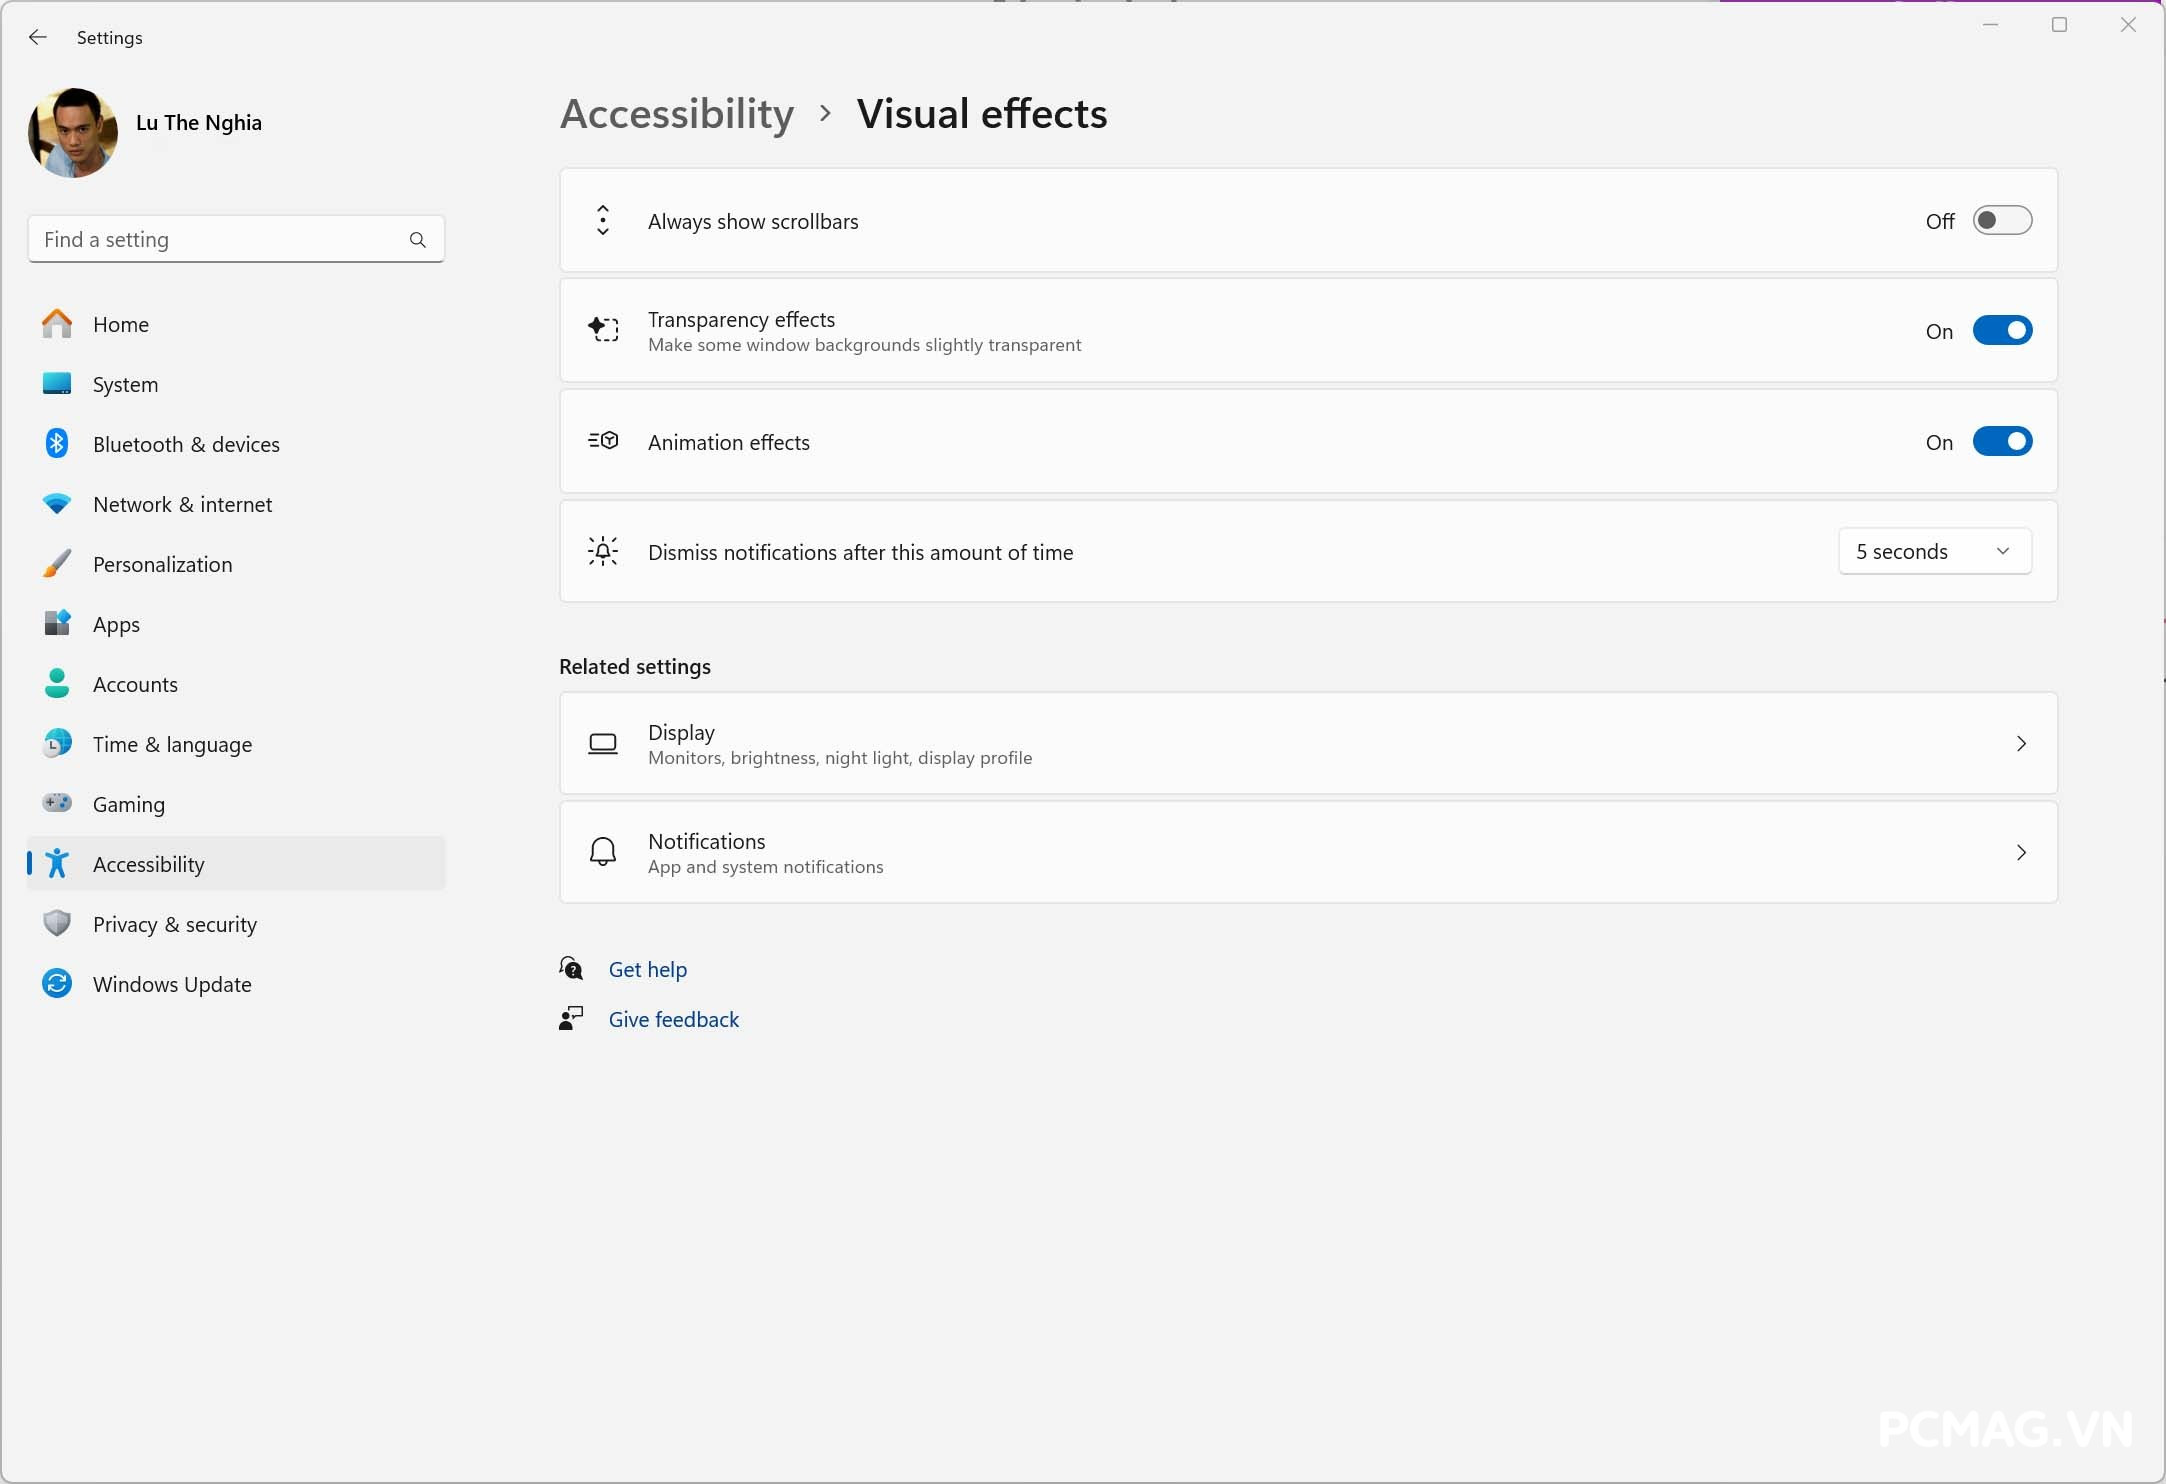Viewport: 2166px width, 1484px height.
Task: Turn off Transparency effects toggle
Action: point(2002,331)
